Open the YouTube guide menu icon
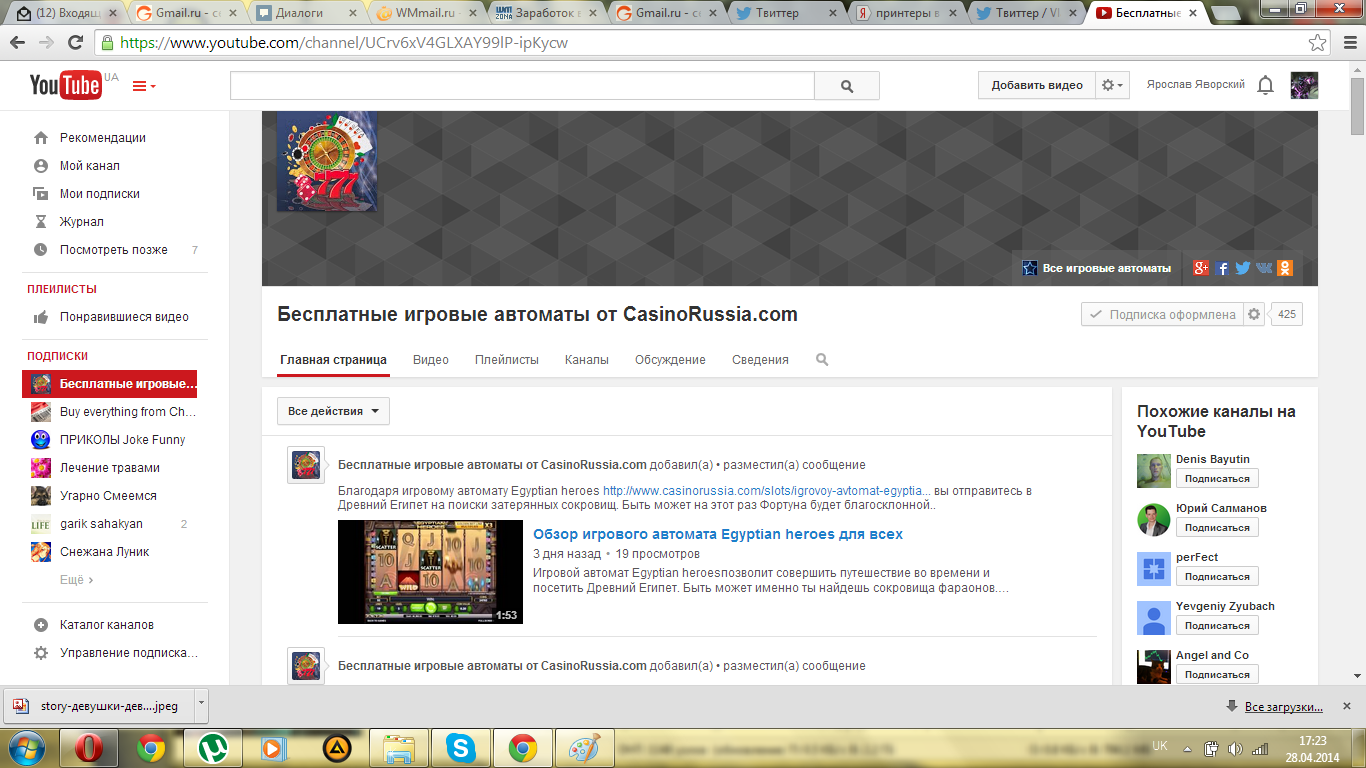The image size is (1366, 768). (144, 86)
